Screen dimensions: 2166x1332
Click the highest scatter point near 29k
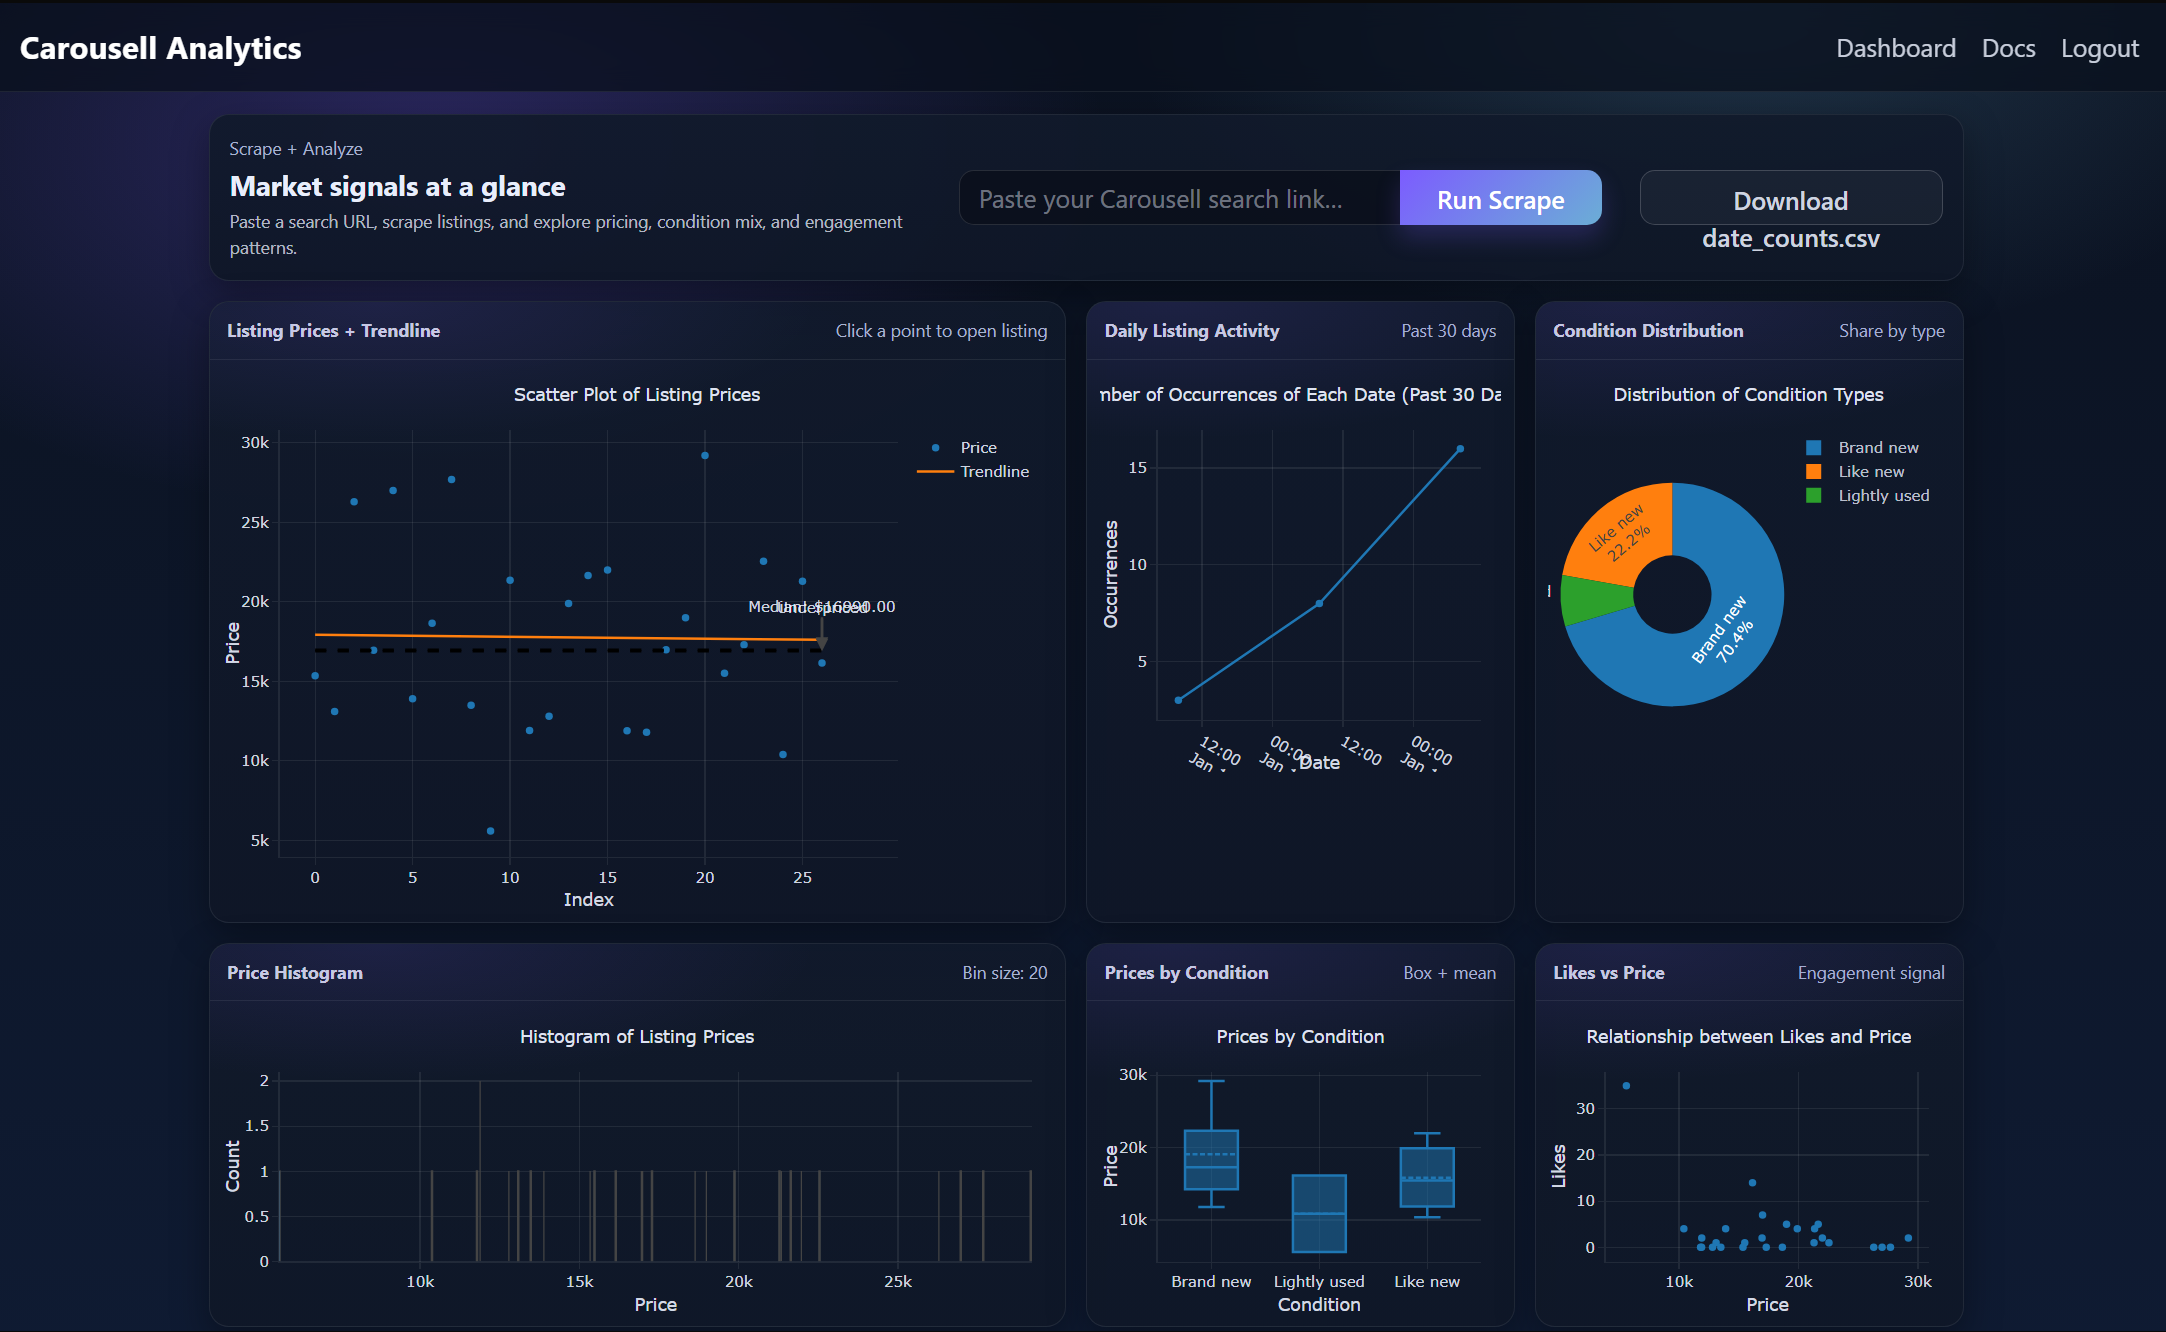[x=705, y=455]
